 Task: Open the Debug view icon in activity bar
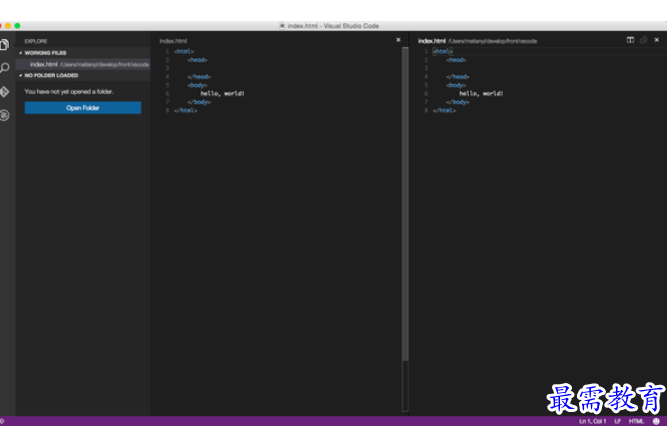4,115
